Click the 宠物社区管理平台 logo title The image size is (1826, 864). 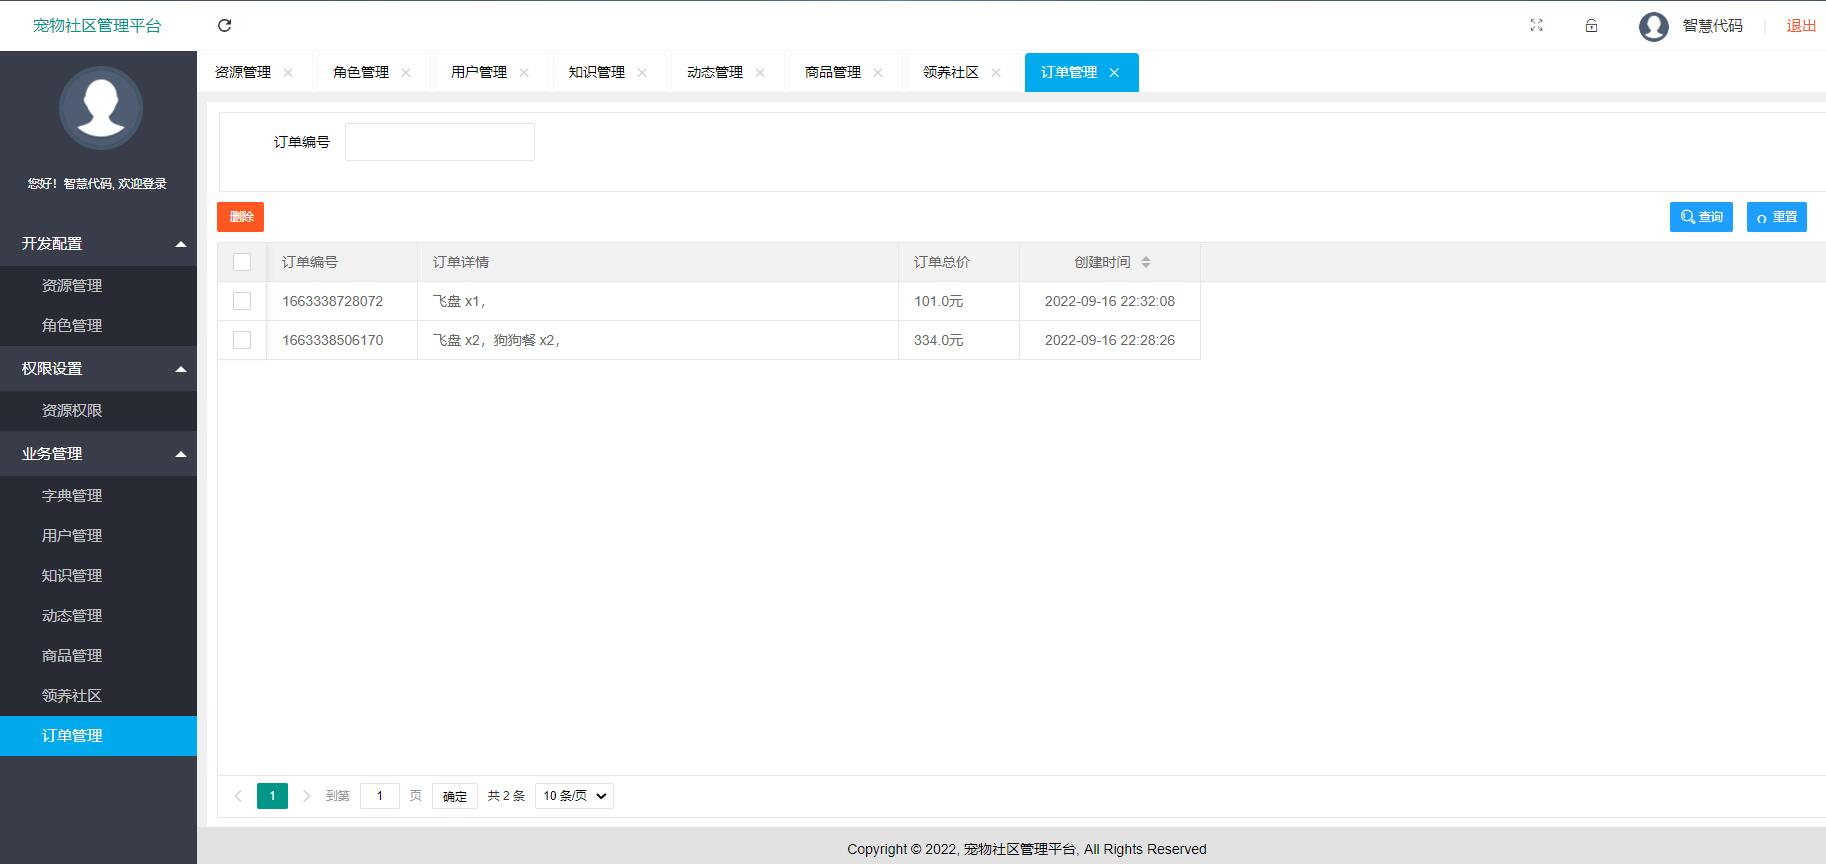[x=97, y=26]
